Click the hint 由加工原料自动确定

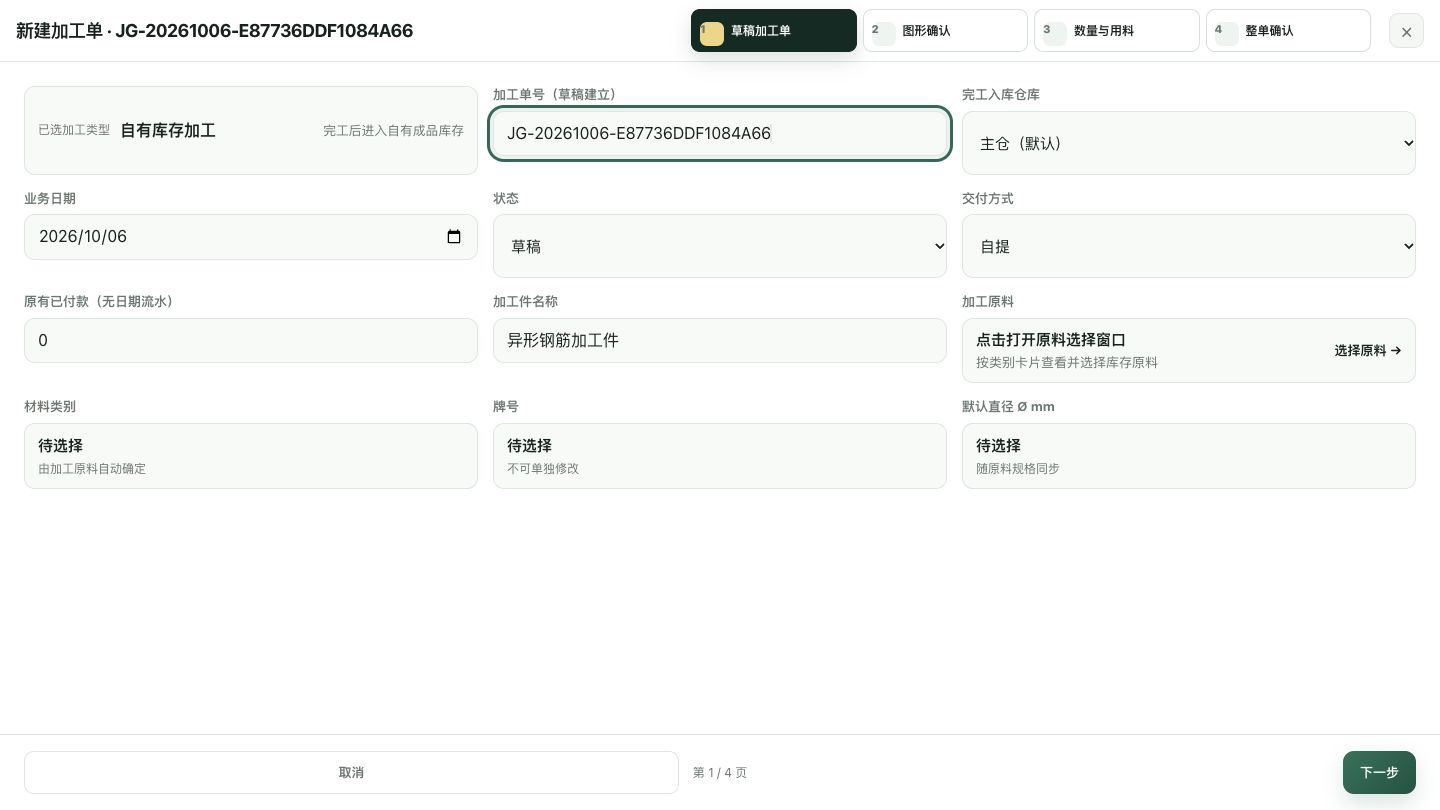click(92, 469)
